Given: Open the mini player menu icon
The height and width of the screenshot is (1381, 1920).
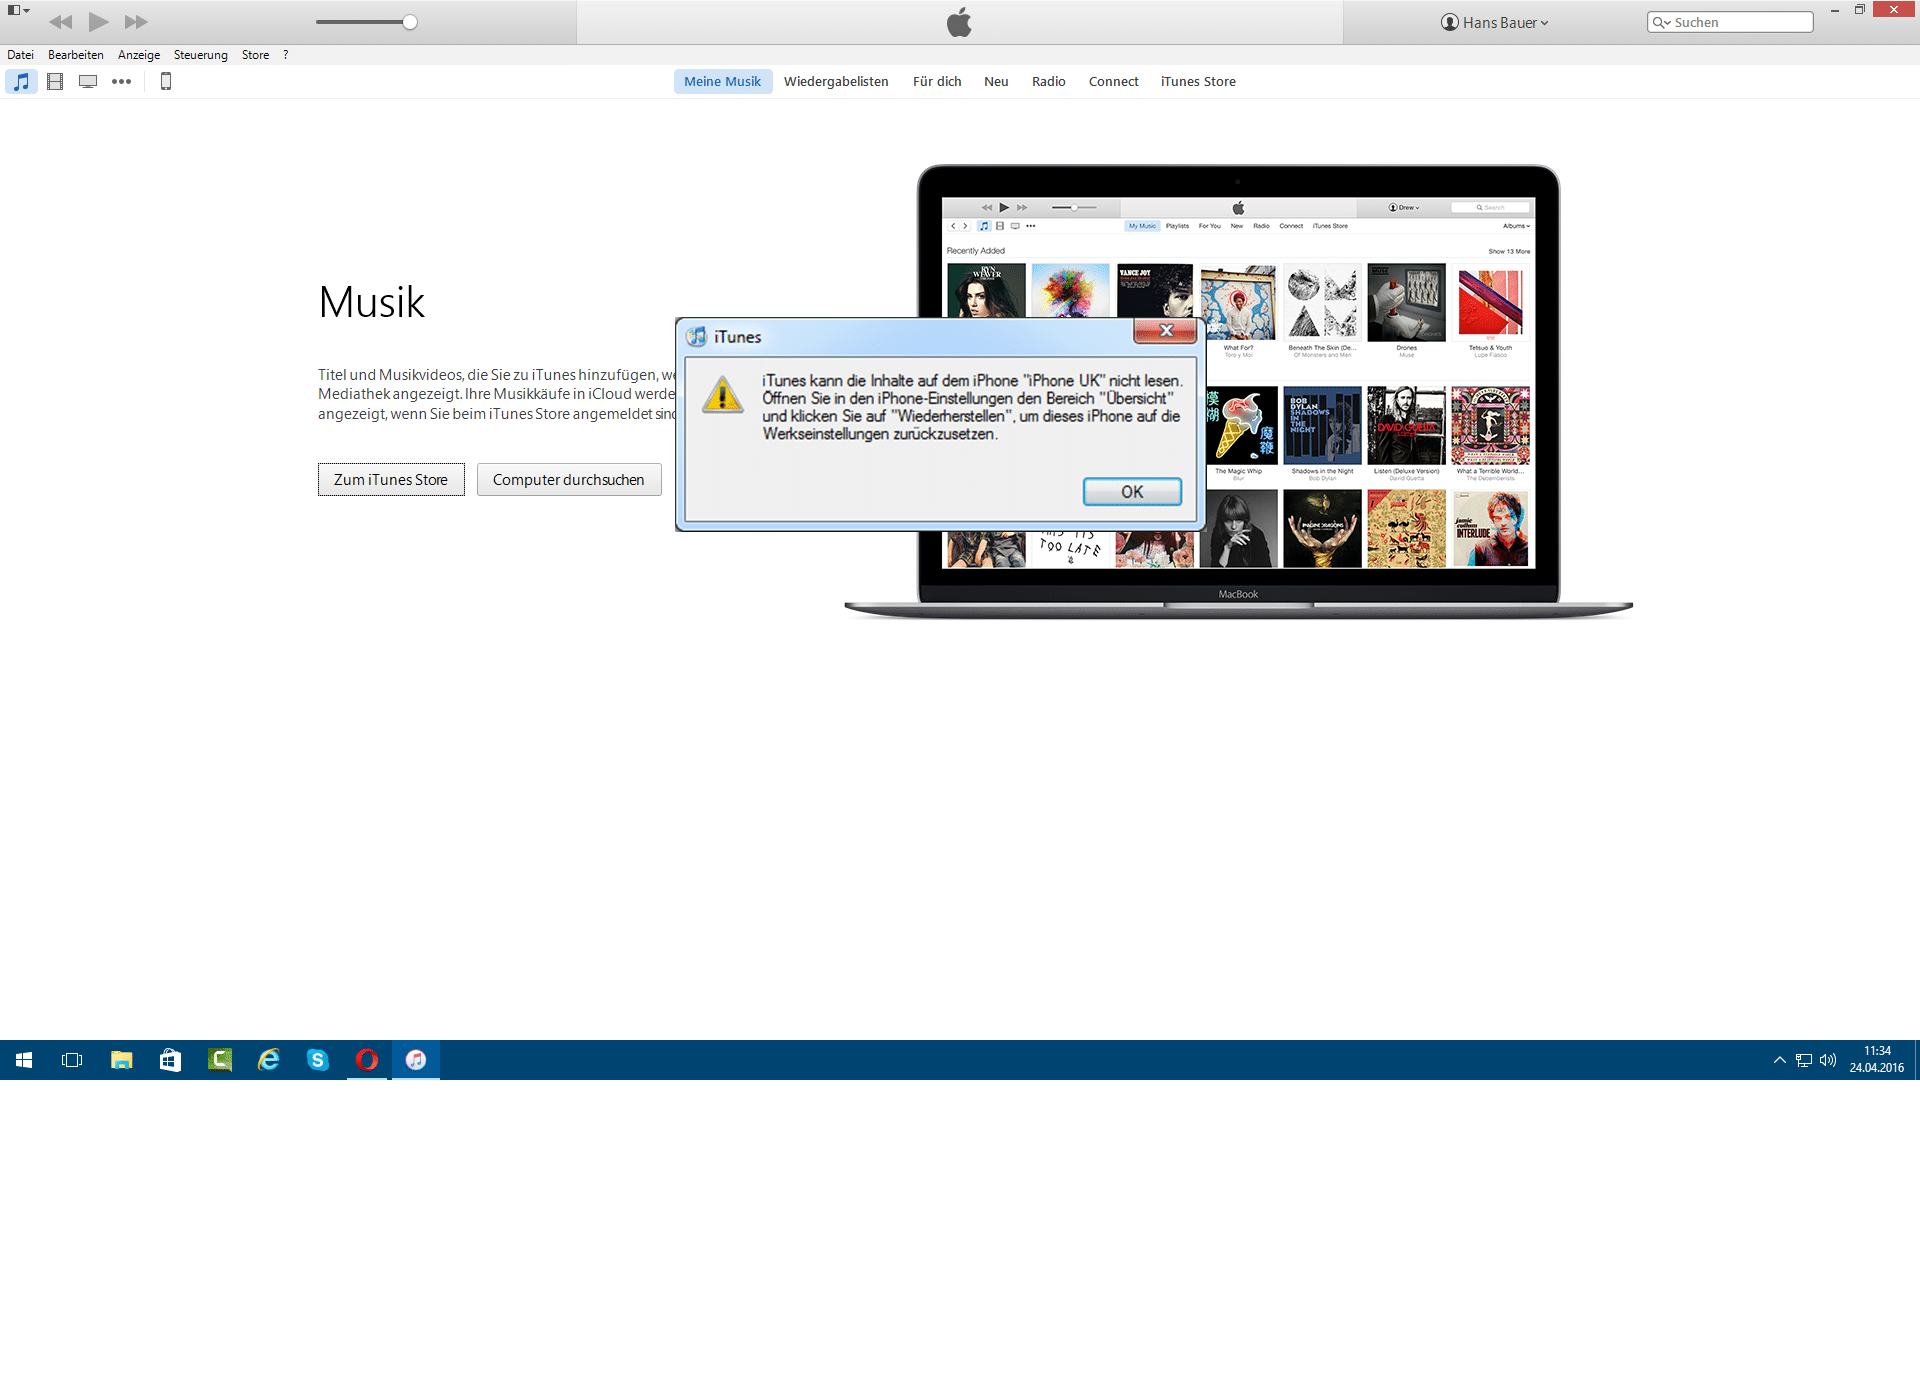Looking at the screenshot, I should pos(18,10).
